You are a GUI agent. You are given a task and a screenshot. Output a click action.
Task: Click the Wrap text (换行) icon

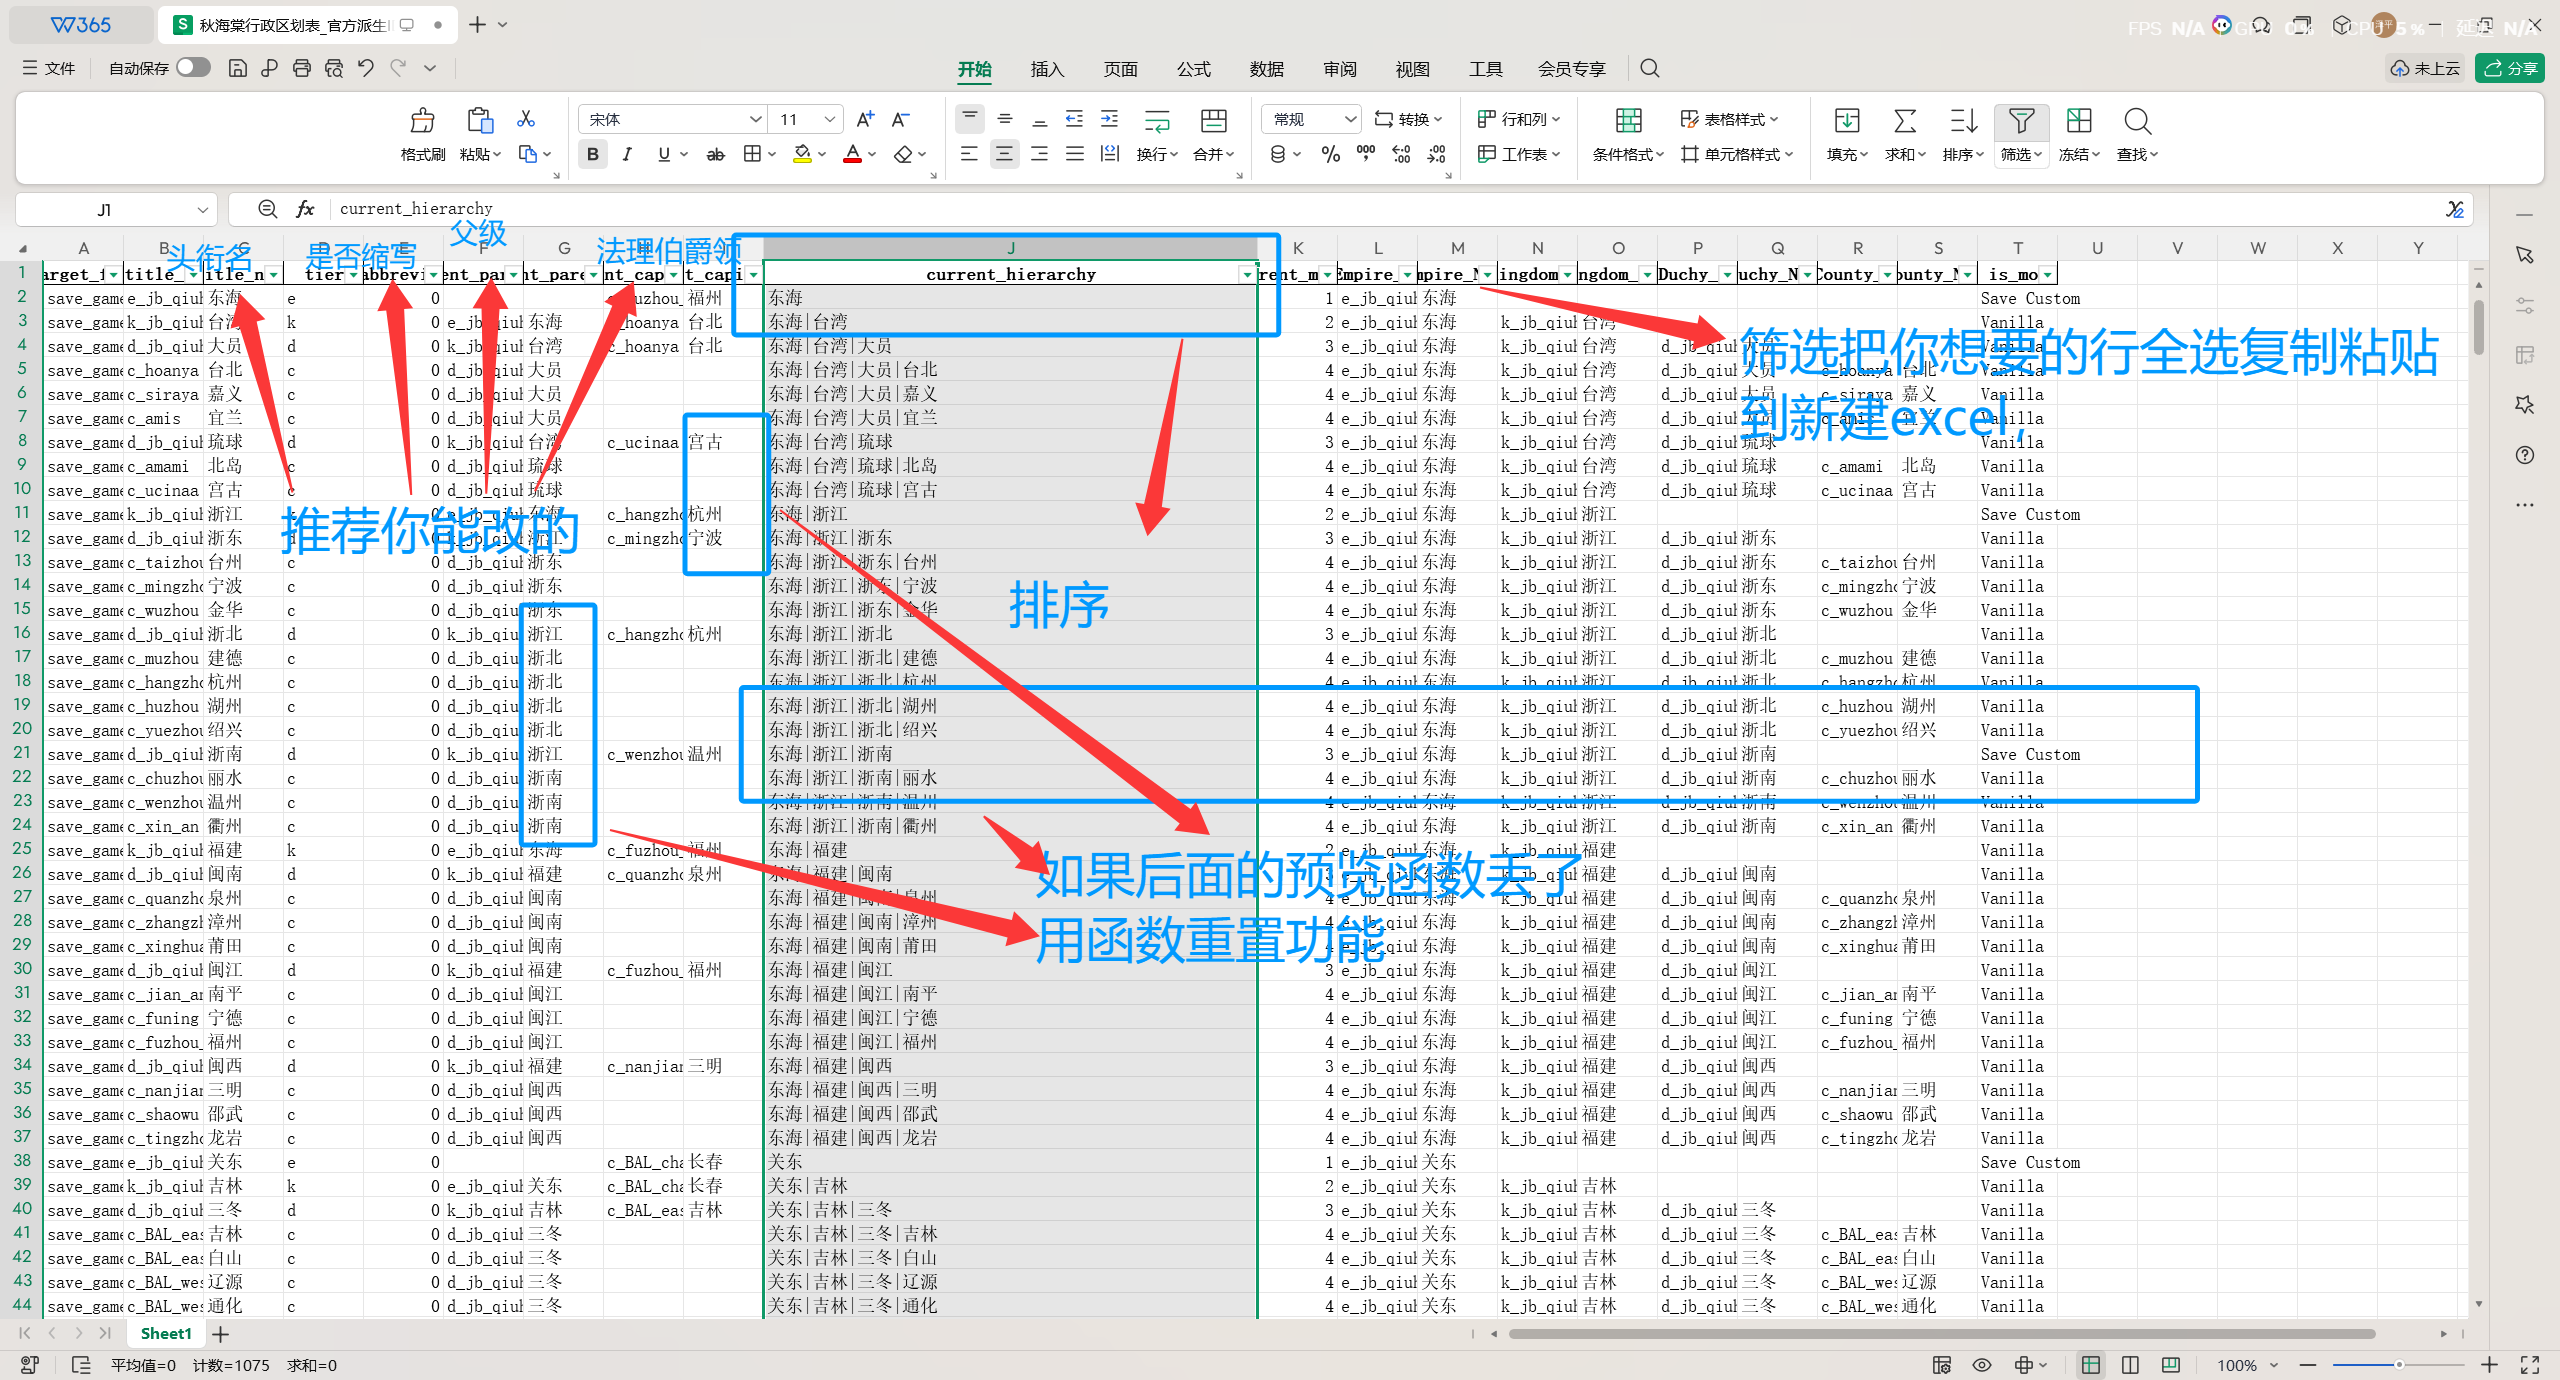point(1157,121)
